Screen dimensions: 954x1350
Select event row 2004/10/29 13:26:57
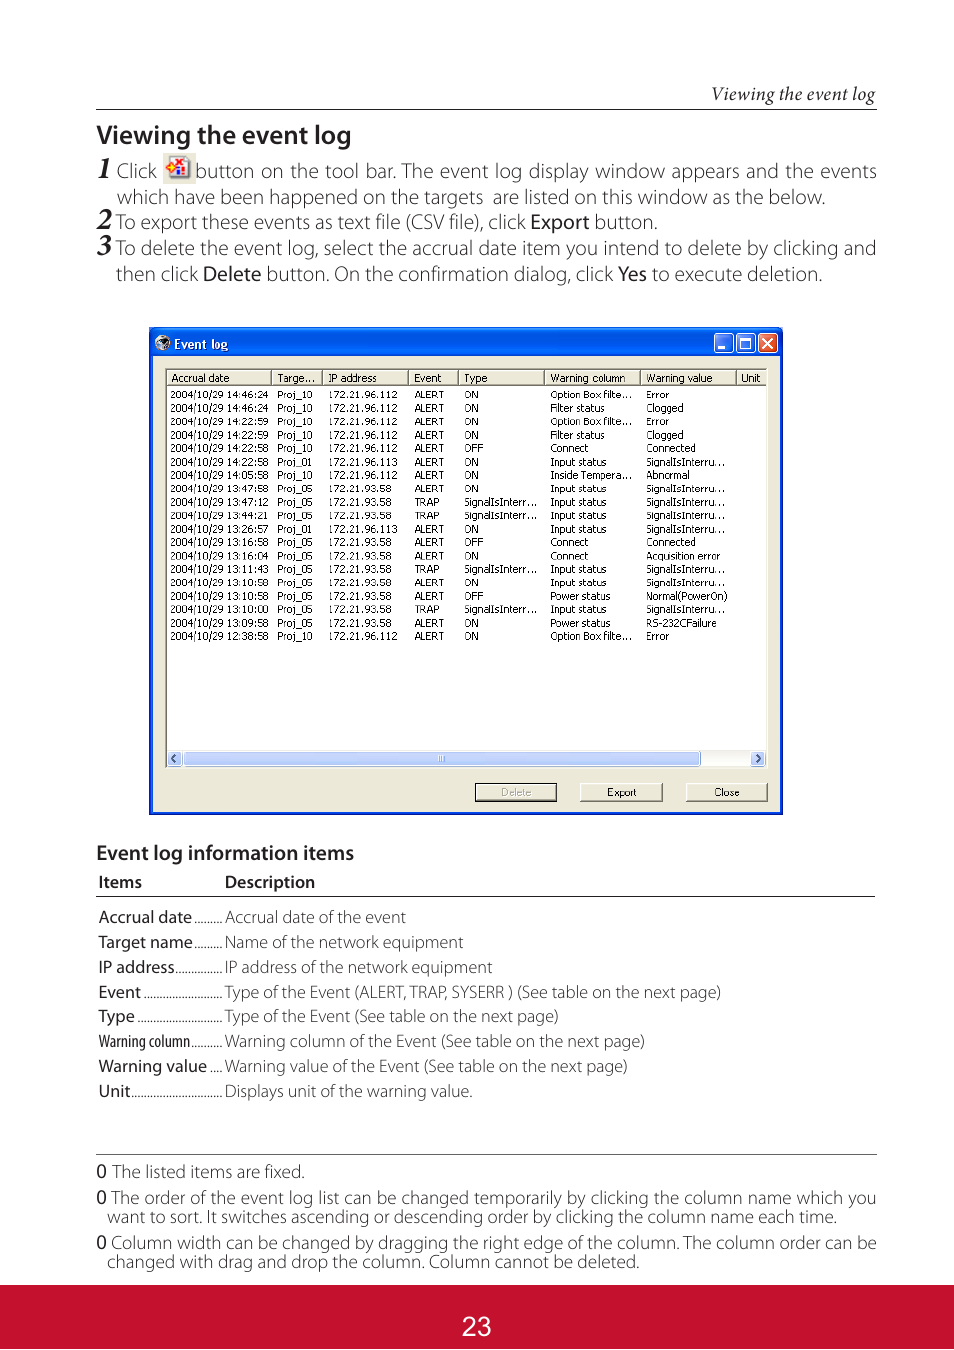(466, 529)
